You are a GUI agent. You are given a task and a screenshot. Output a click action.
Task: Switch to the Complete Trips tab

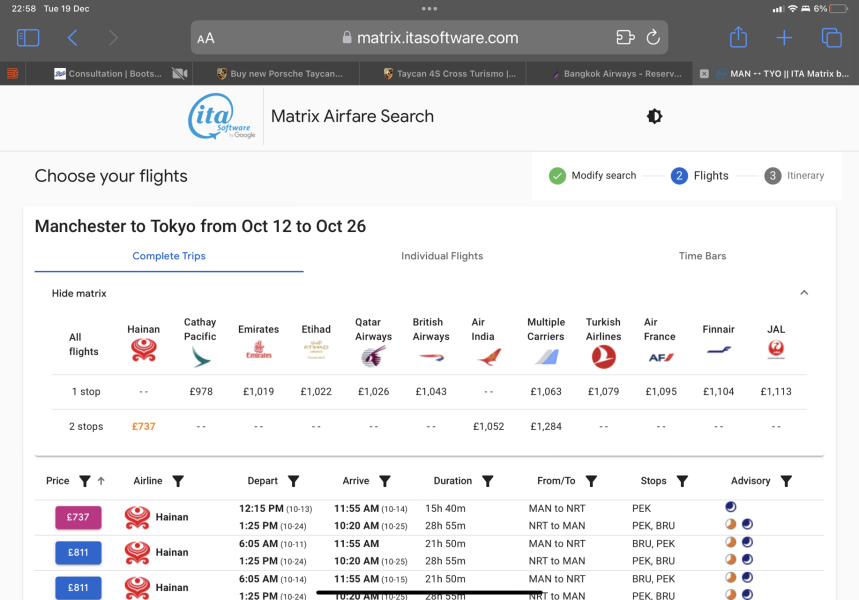click(169, 256)
